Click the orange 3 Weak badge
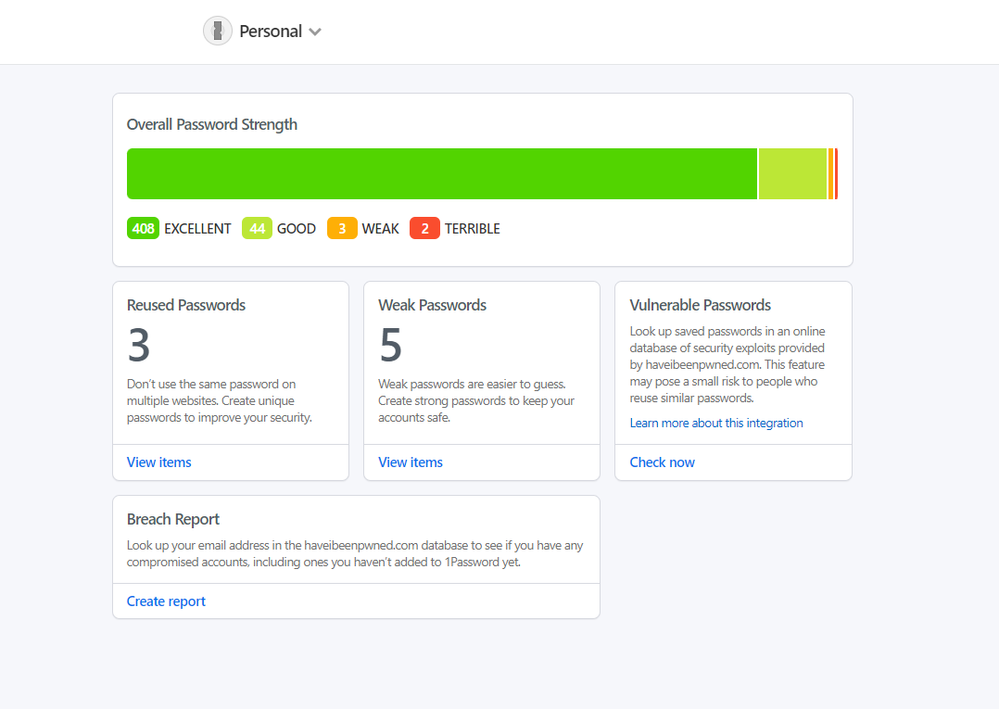The image size is (999, 709). tap(342, 229)
